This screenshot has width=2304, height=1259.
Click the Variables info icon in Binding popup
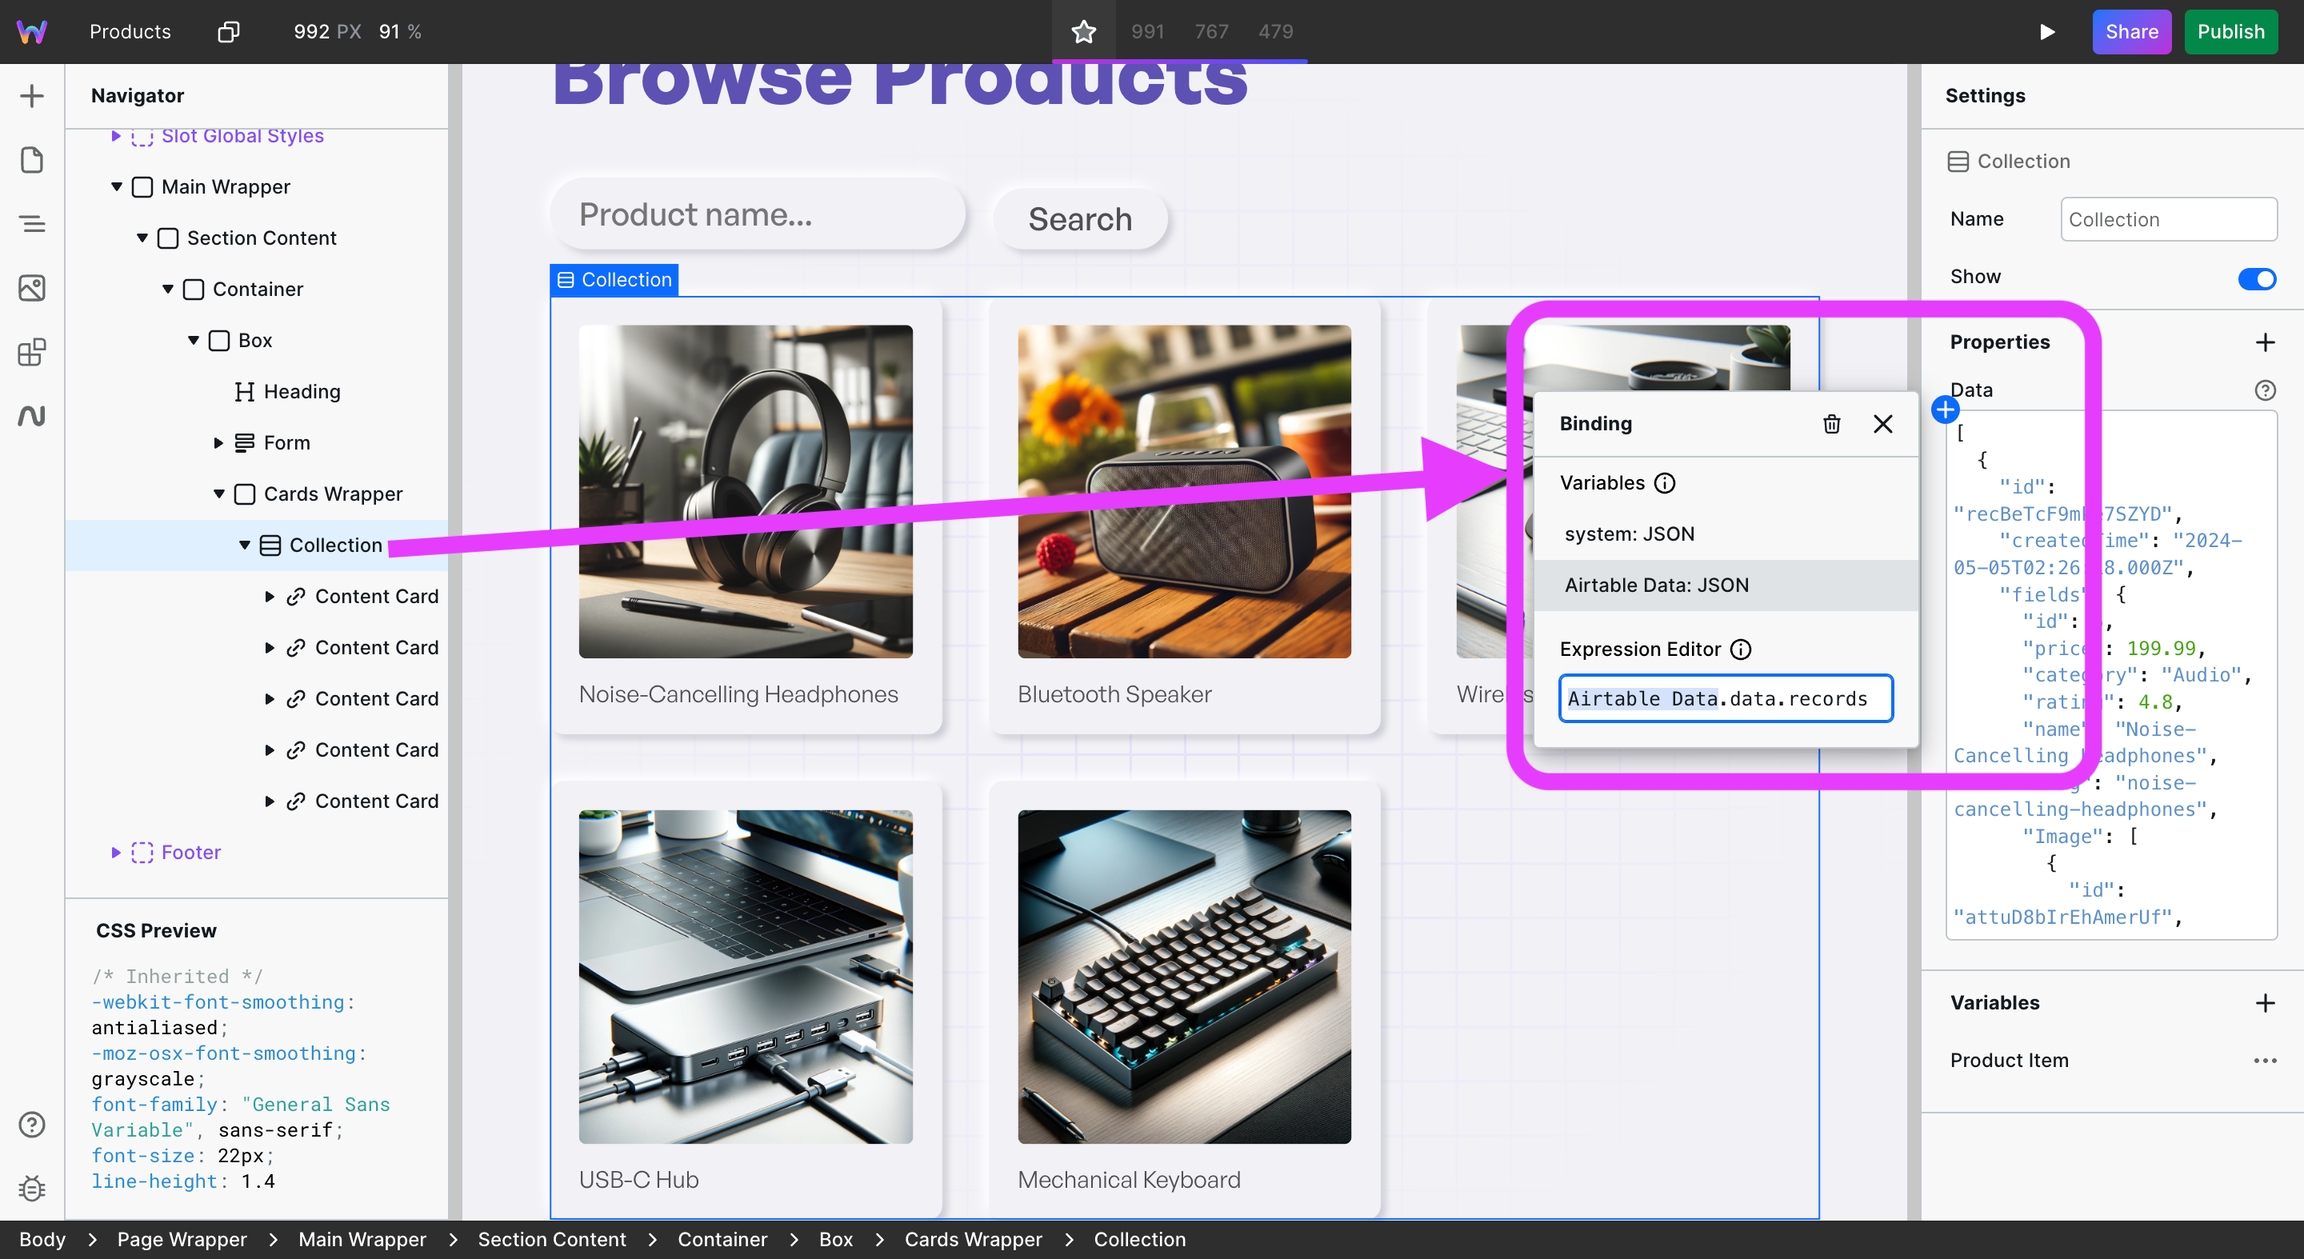(x=1665, y=483)
